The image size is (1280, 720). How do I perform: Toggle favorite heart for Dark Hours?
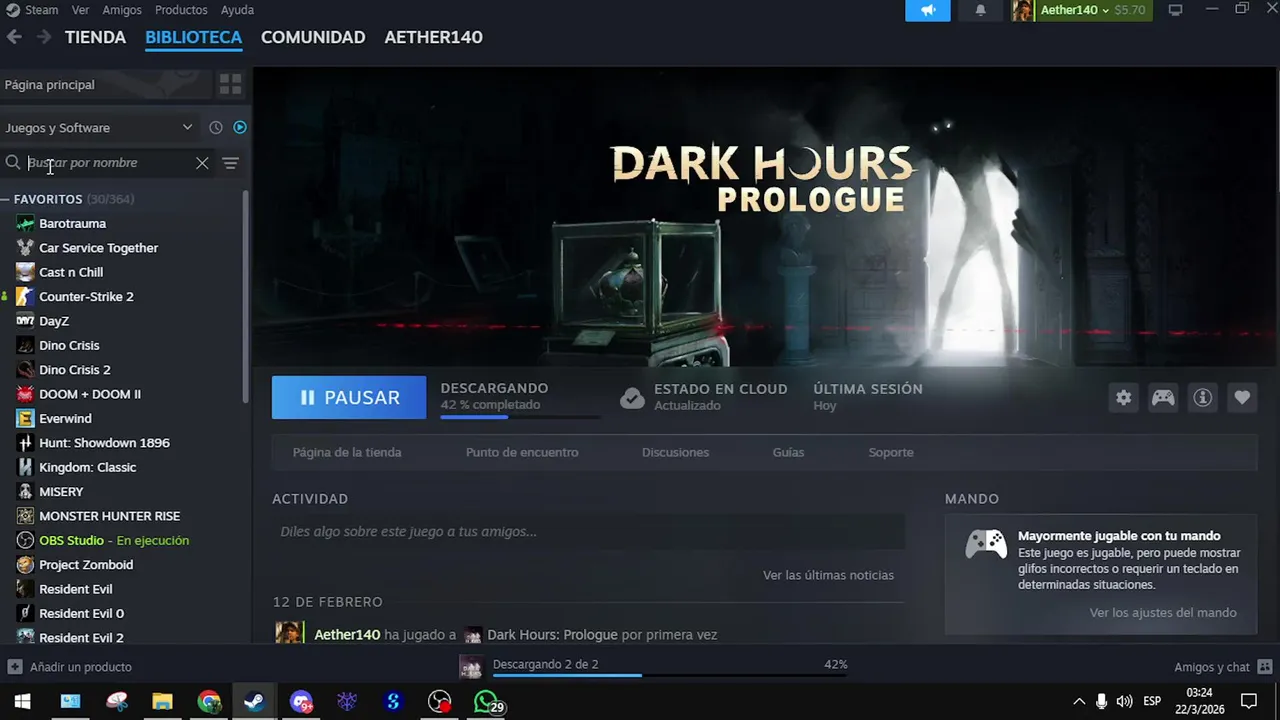pyautogui.click(x=1242, y=398)
